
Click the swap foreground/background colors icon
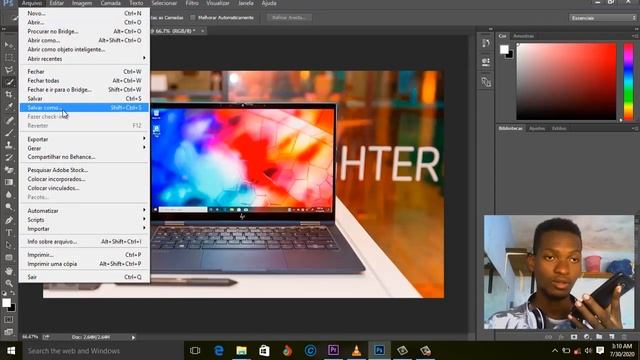click(13, 293)
